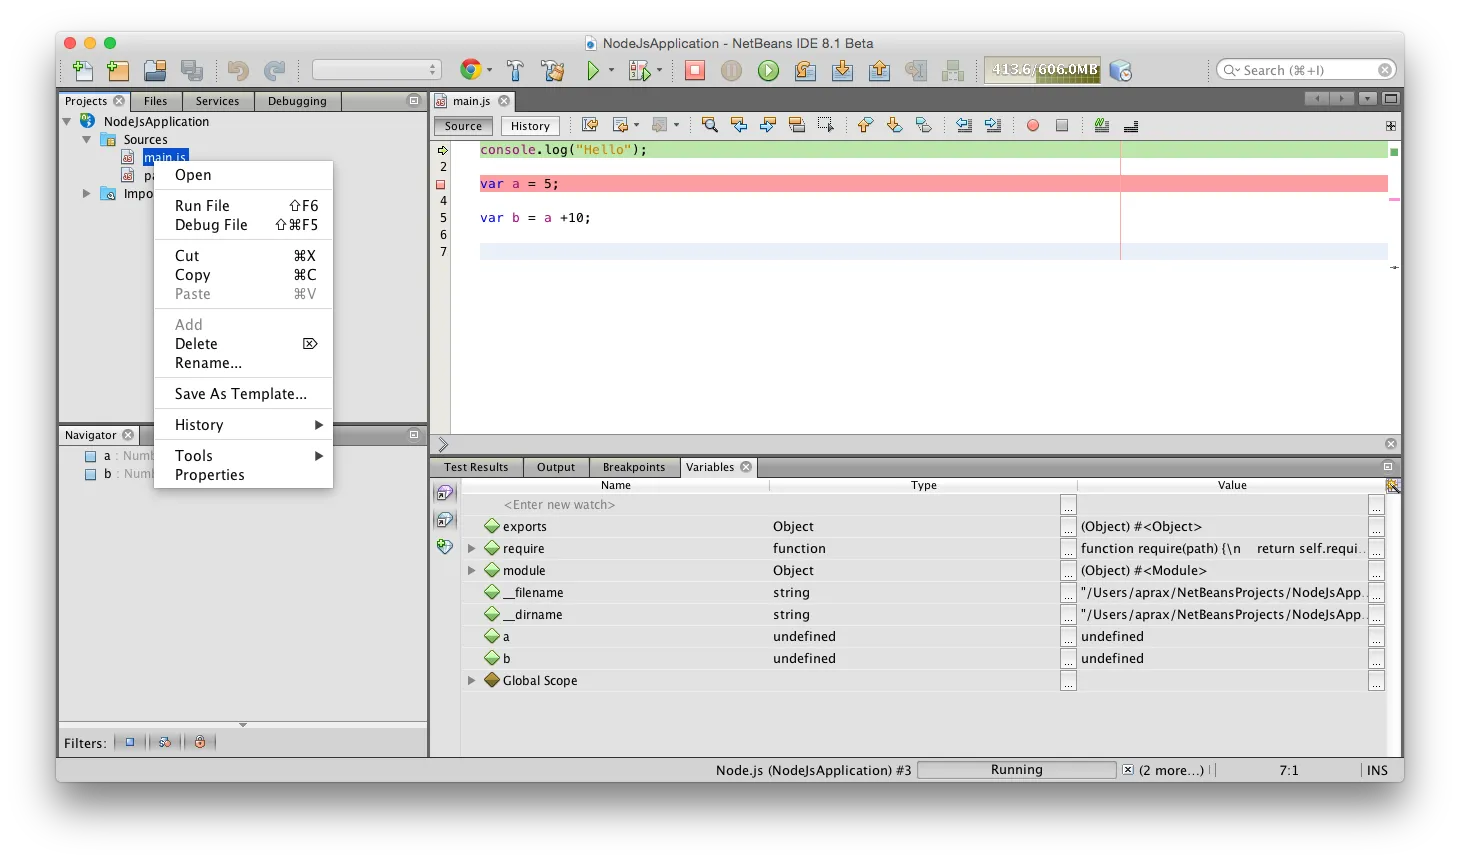Expand the Global Scope row

[x=471, y=680]
